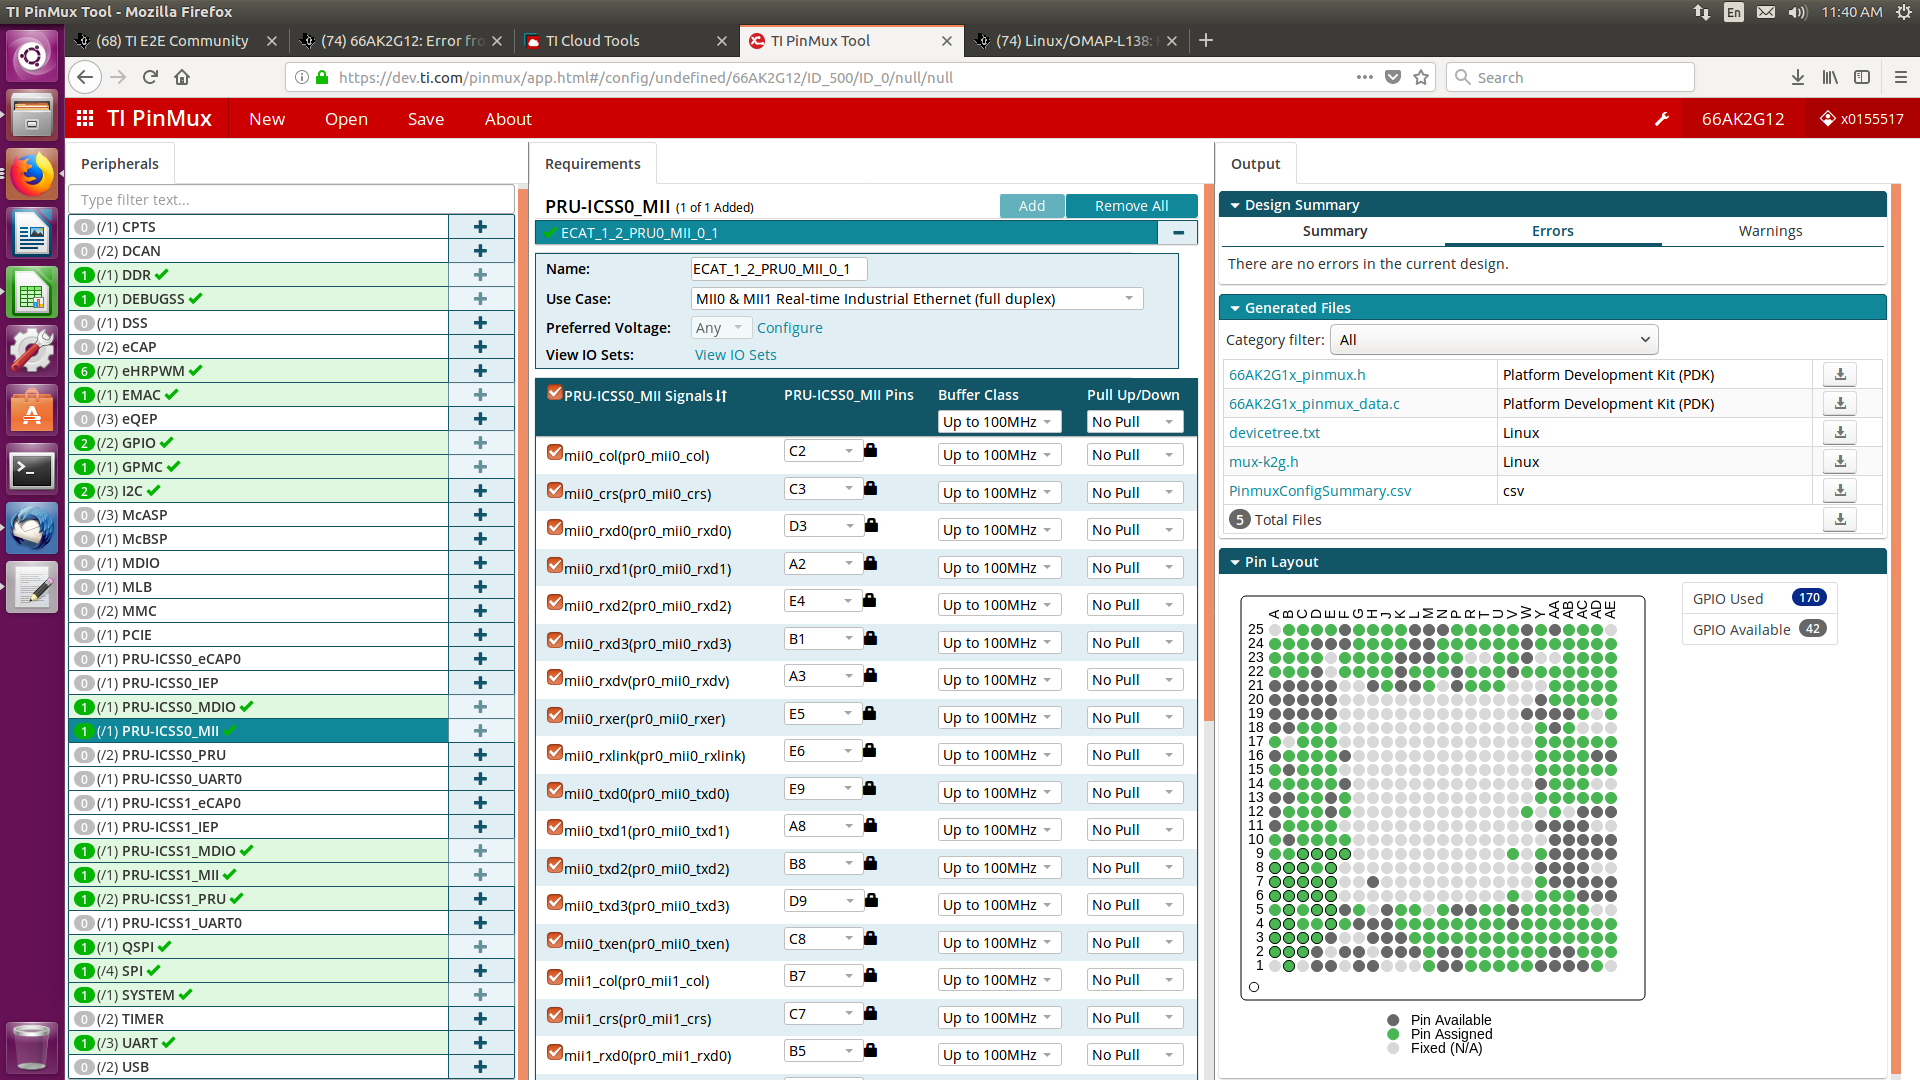Collapse ECAT_1_2_PRU0_MII_0_1 with minus icon
Viewport: 1920px width, 1080px height.
tap(1178, 233)
